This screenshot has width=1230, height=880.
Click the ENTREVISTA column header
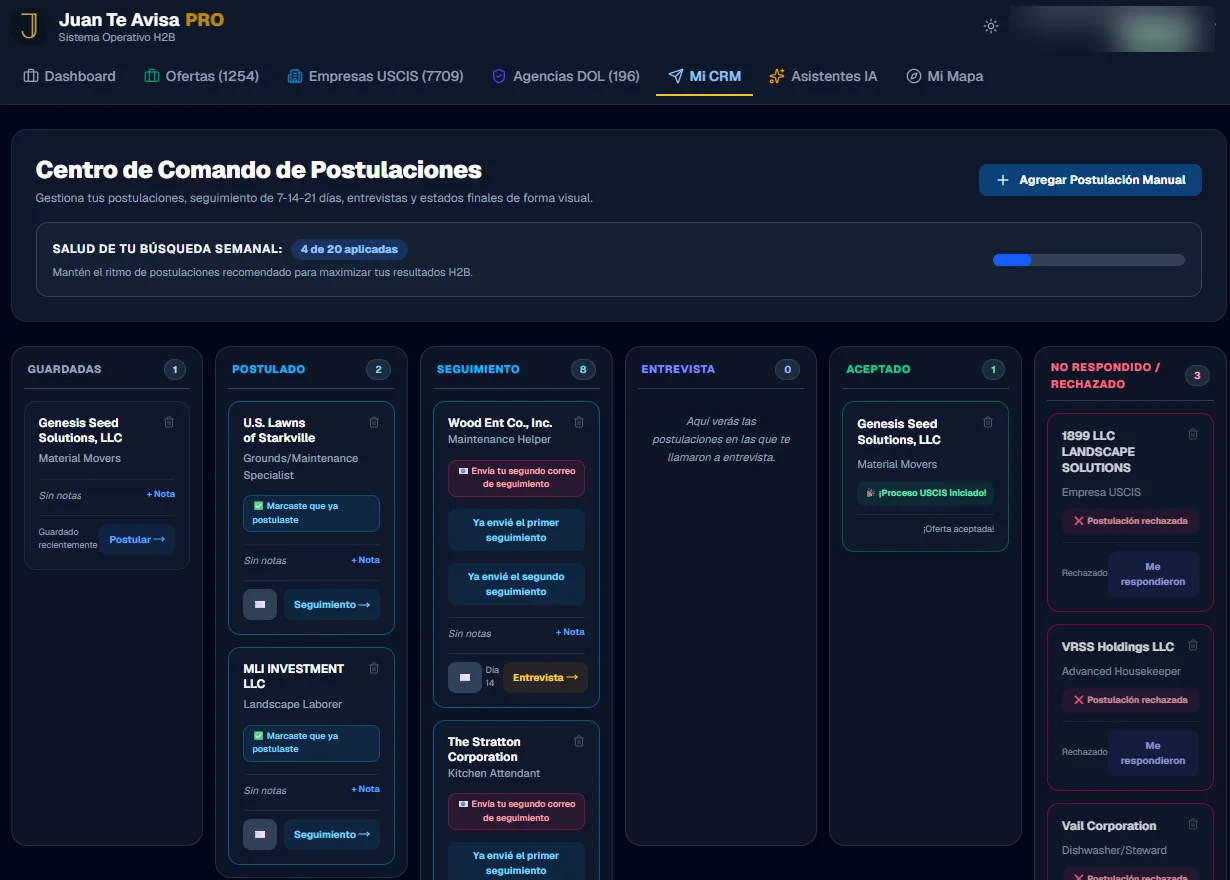click(678, 369)
